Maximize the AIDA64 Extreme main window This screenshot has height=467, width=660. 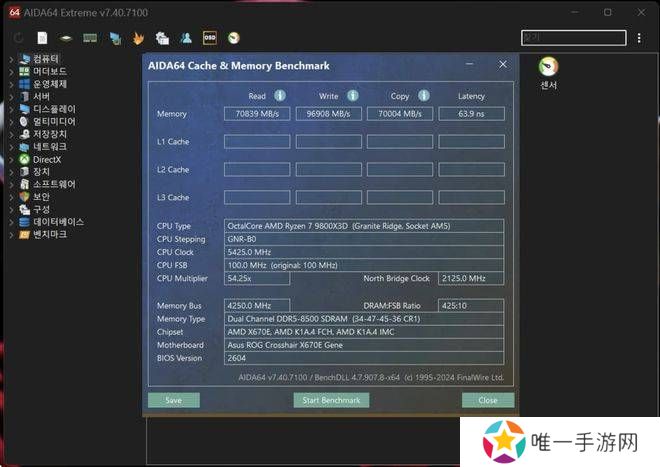coord(608,12)
